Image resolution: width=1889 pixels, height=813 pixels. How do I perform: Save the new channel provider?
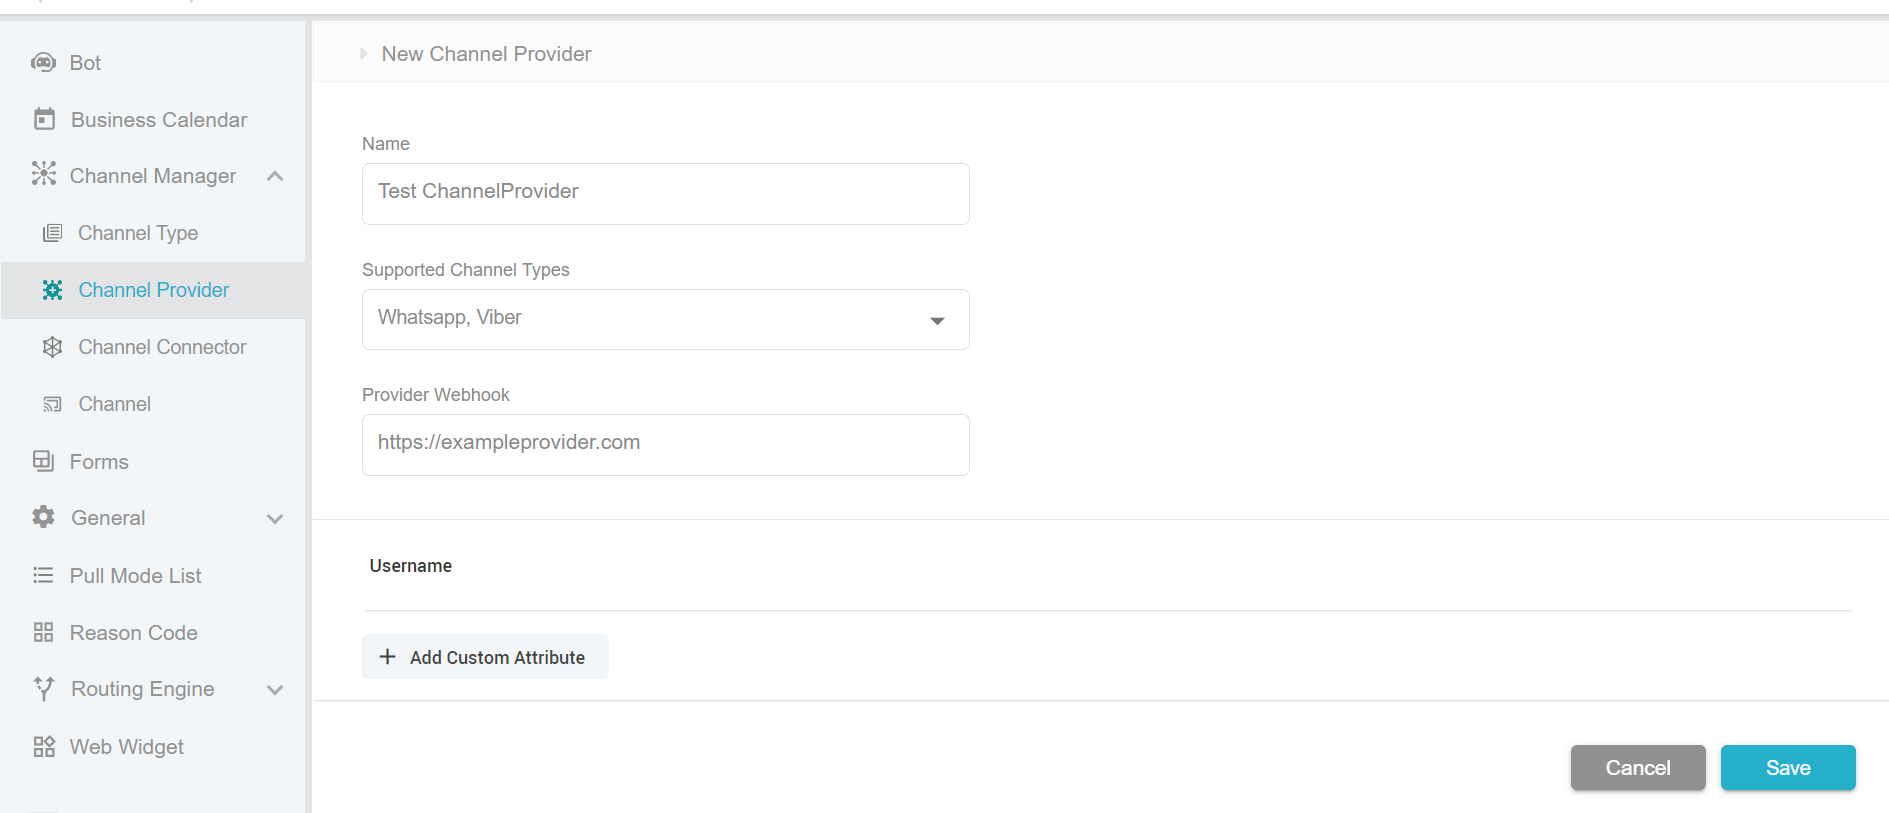(x=1787, y=767)
